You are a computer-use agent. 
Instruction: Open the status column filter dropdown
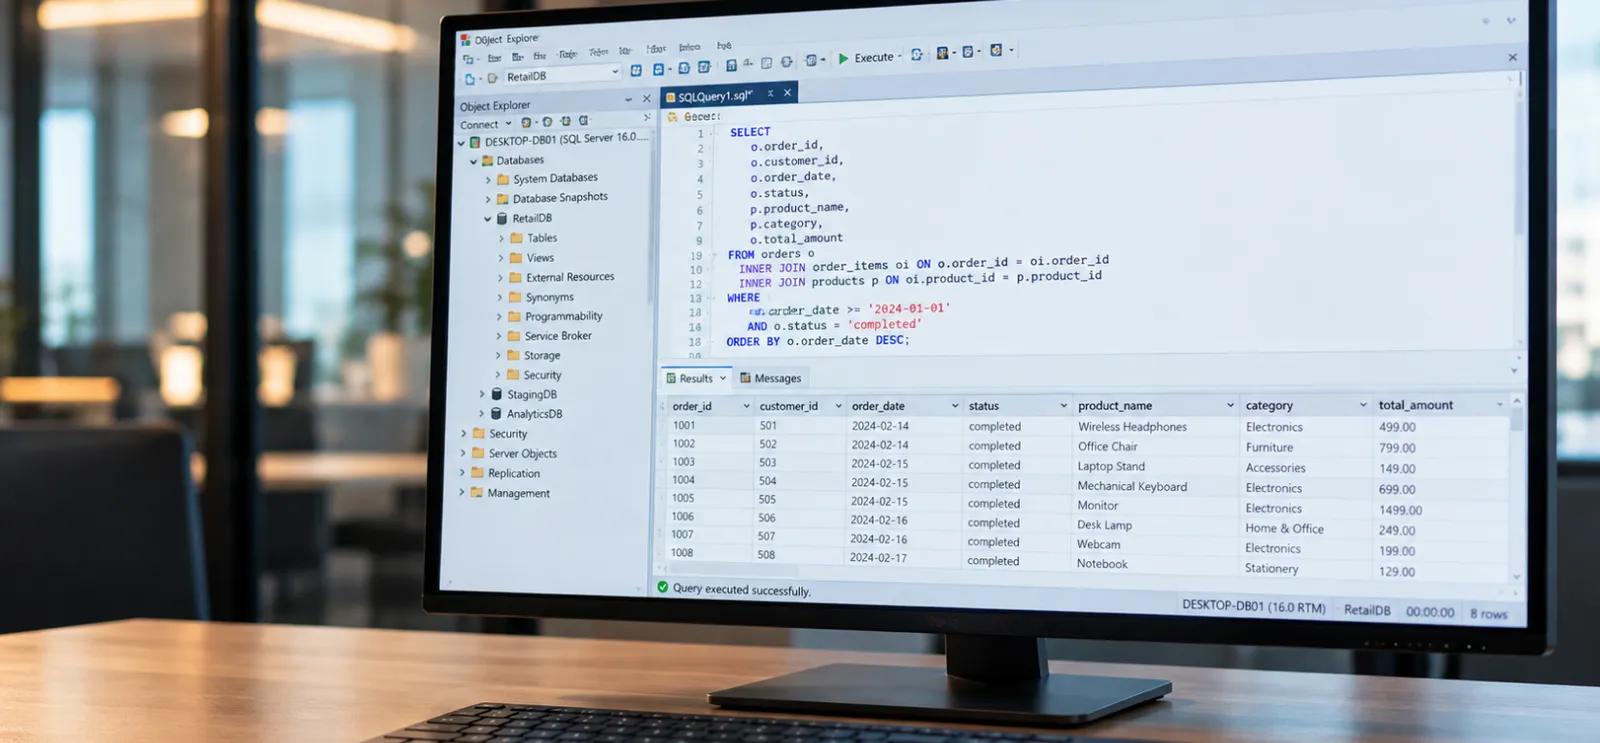[x=1063, y=406]
